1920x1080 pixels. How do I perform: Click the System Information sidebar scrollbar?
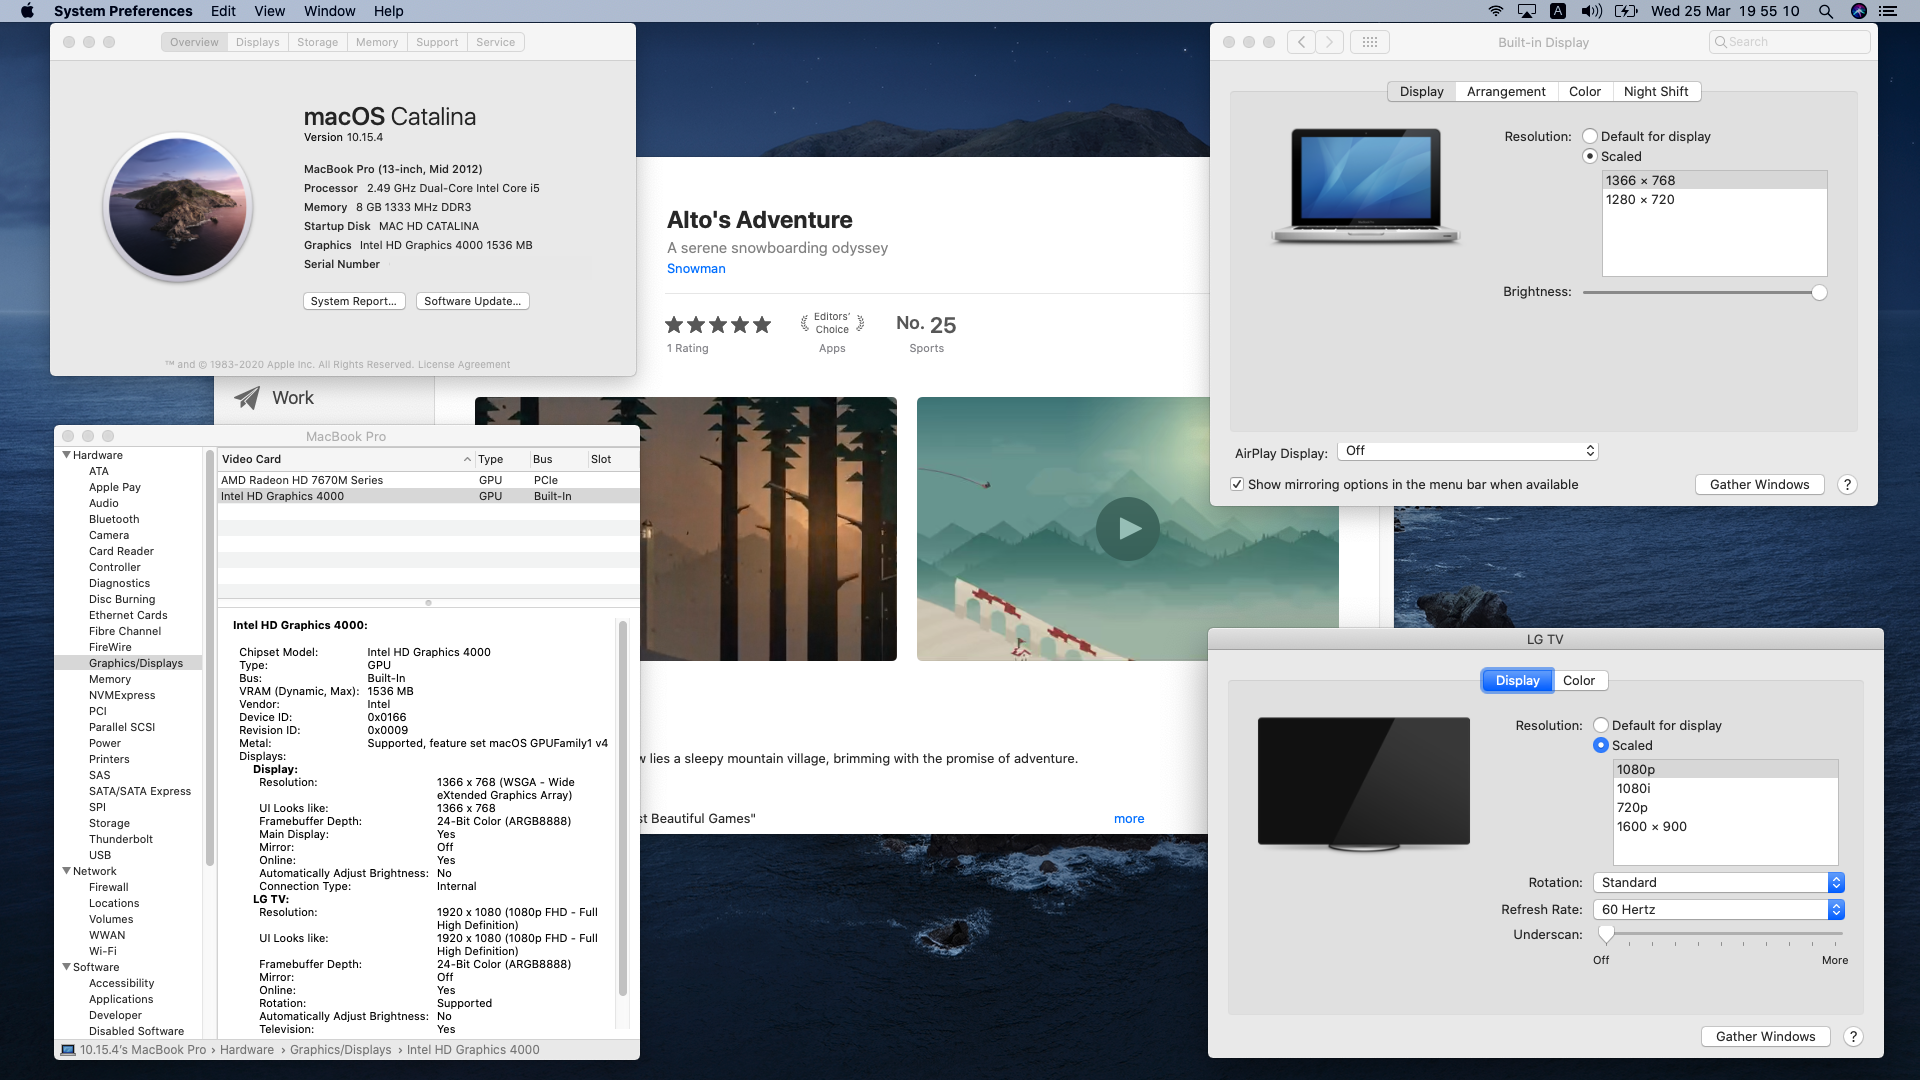[209, 660]
